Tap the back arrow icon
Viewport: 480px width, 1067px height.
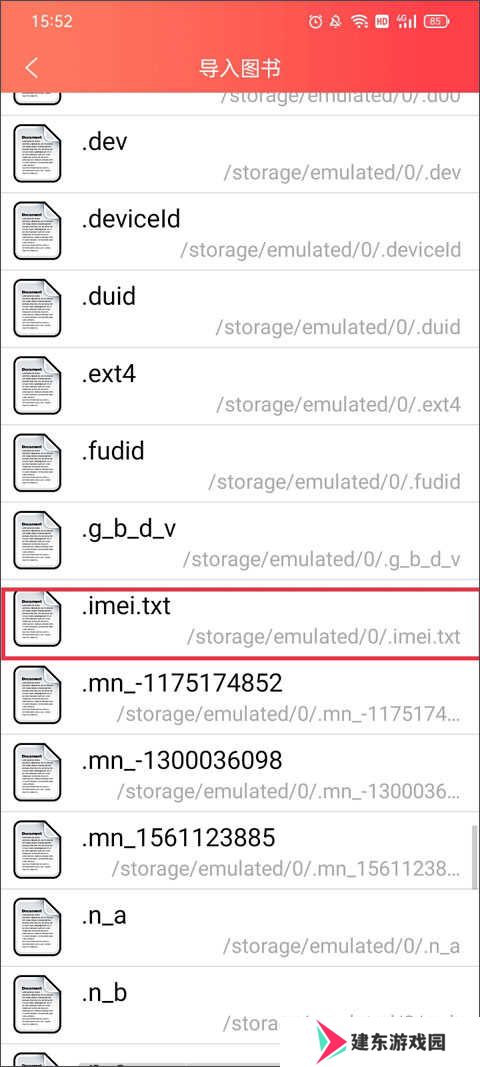click(31, 67)
